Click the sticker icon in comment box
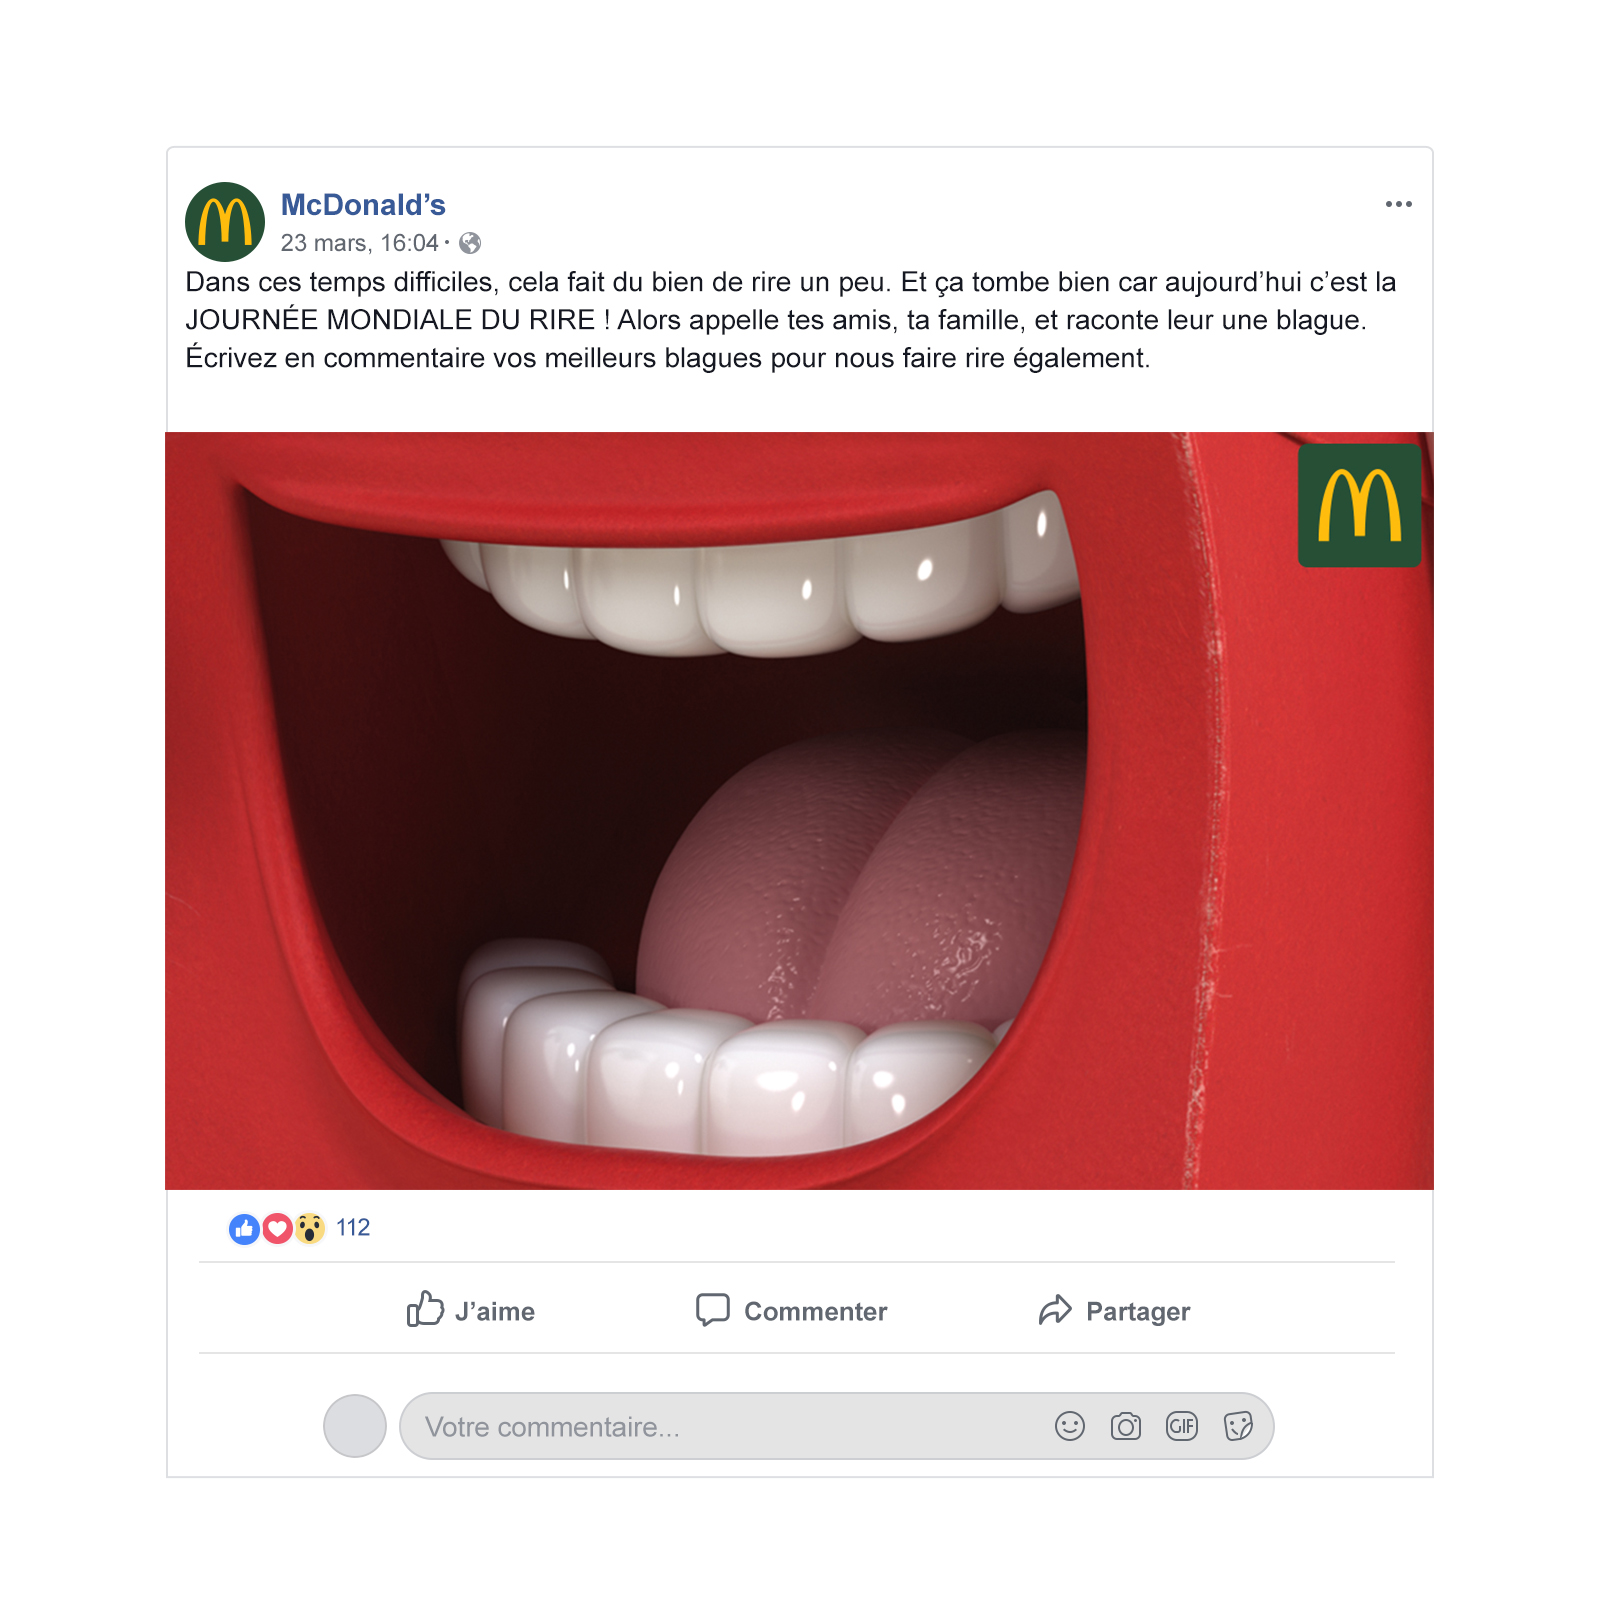The width and height of the screenshot is (1600, 1600). 1238,1426
